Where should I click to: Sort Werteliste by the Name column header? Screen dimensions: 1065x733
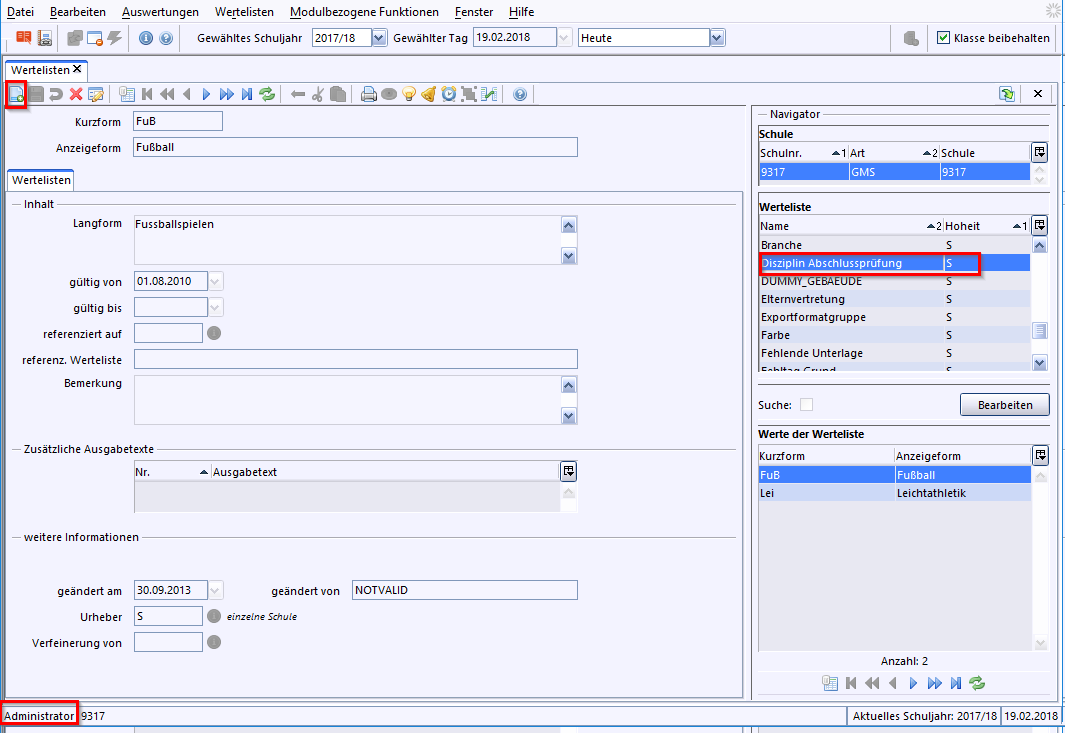850,226
